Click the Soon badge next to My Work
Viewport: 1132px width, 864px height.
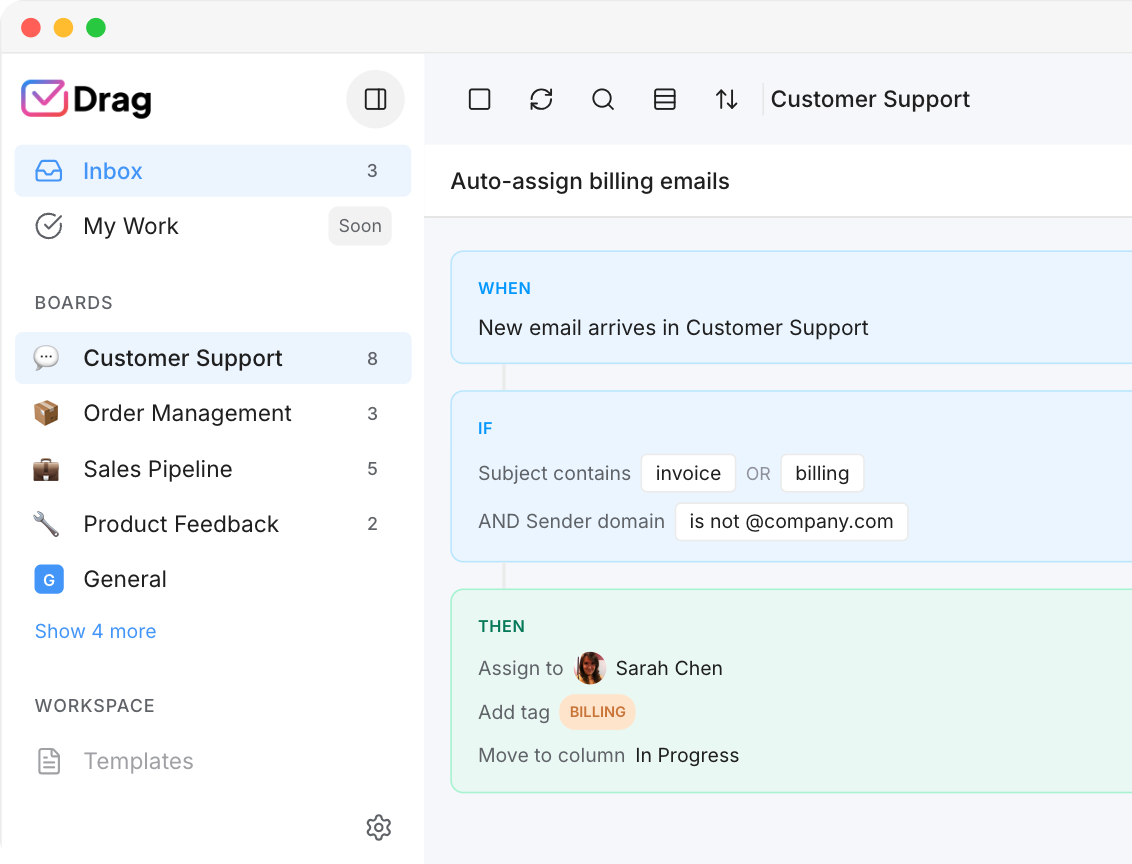(x=360, y=226)
